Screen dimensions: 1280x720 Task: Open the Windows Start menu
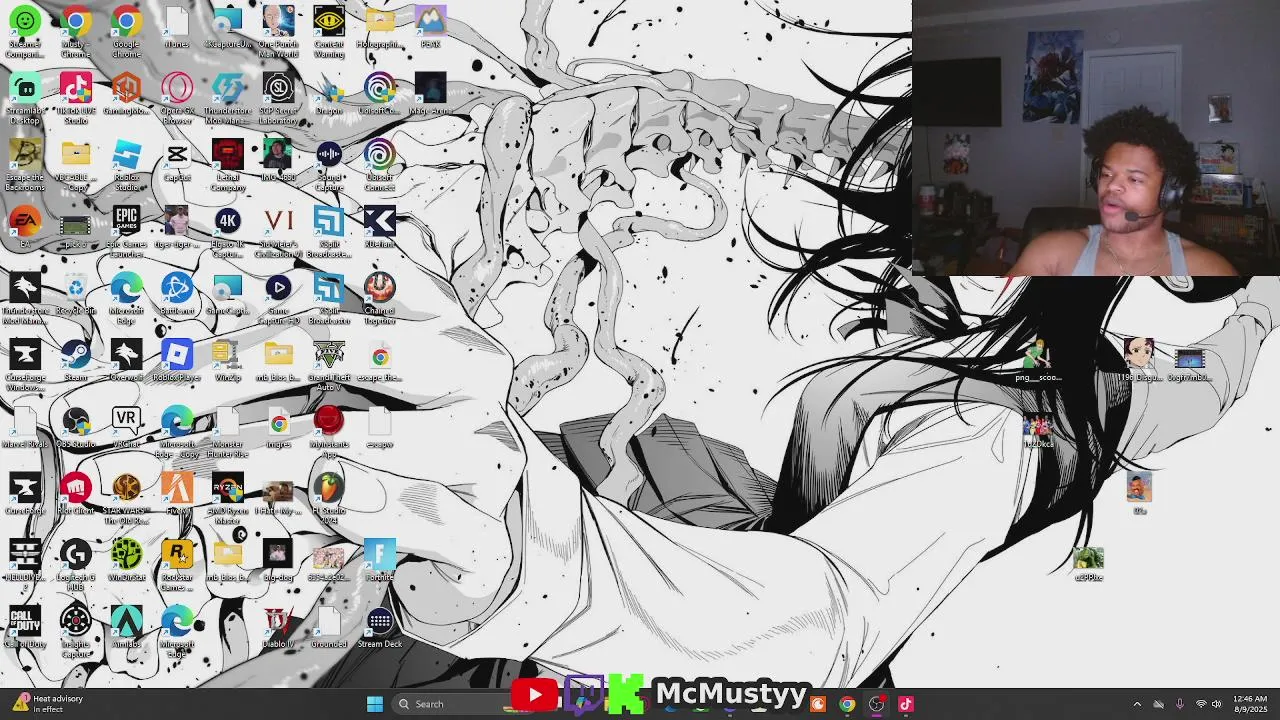point(375,704)
